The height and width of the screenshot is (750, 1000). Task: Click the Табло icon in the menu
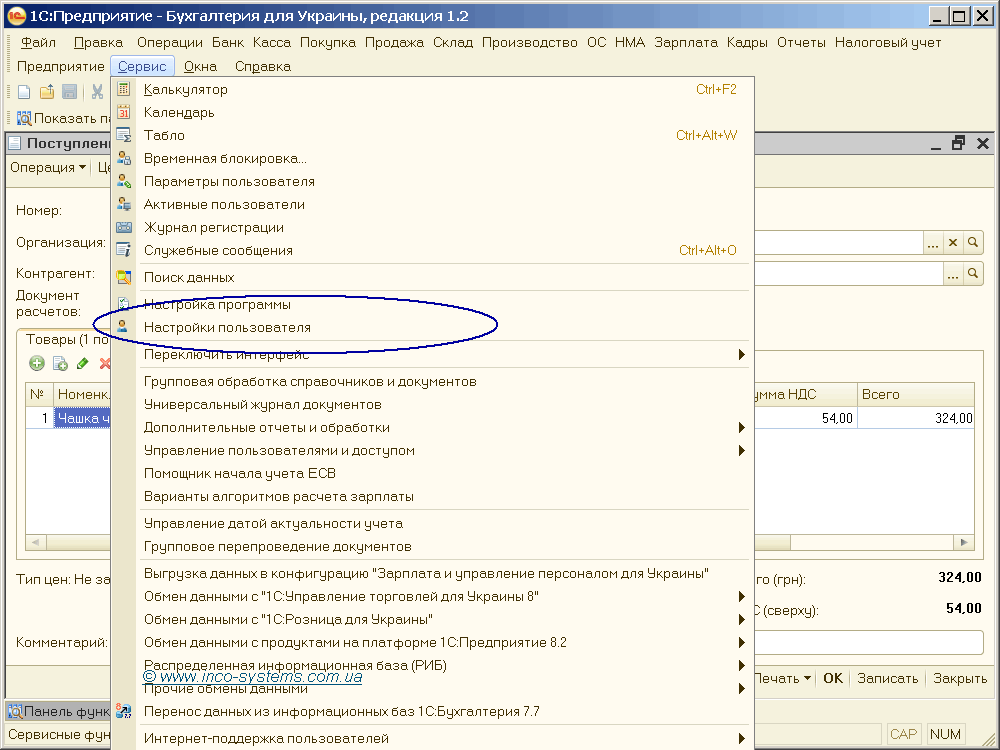point(124,135)
